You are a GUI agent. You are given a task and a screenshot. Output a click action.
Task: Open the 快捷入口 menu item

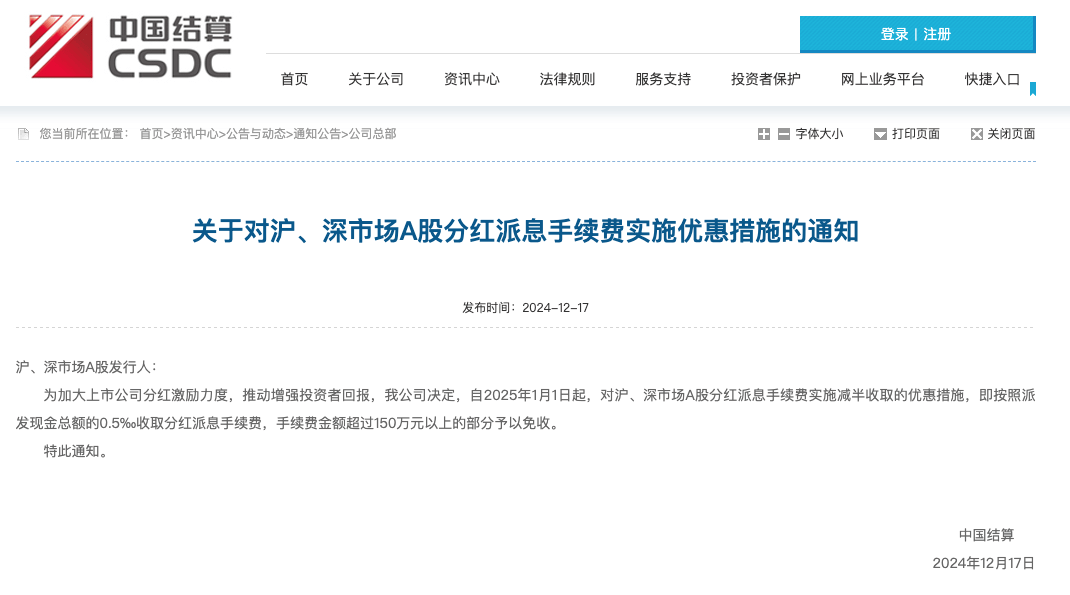(992, 79)
